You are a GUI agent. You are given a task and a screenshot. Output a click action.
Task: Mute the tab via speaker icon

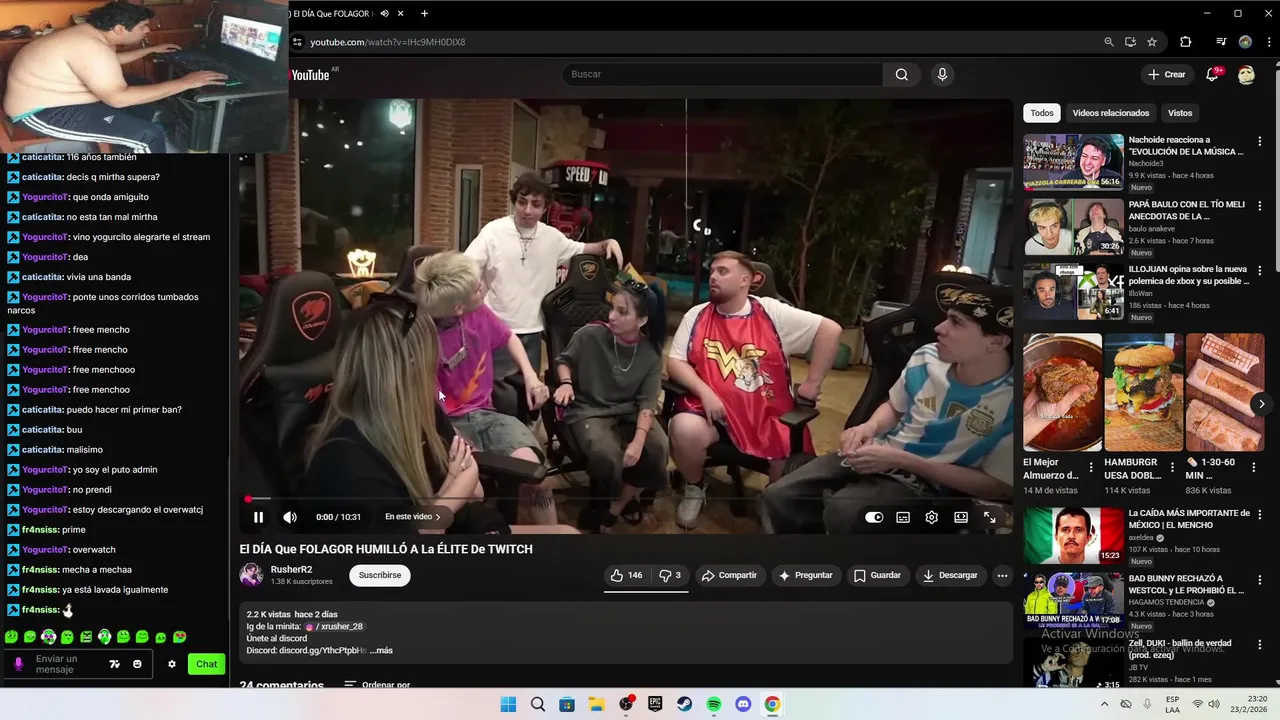(x=384, y=13)
